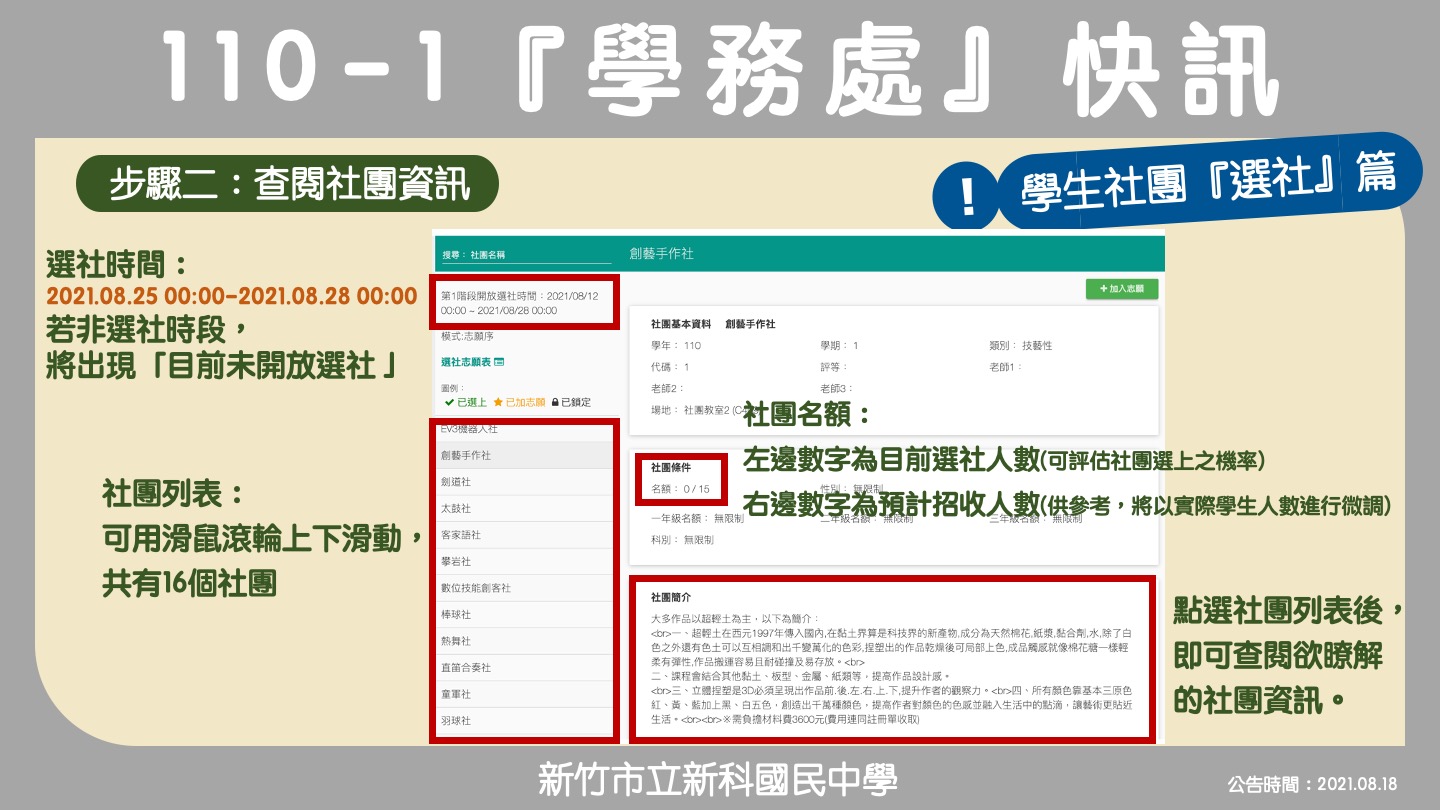Select 攀岩社 in the club list
The width and height of the screenshot is (1440, 810).
526,562
